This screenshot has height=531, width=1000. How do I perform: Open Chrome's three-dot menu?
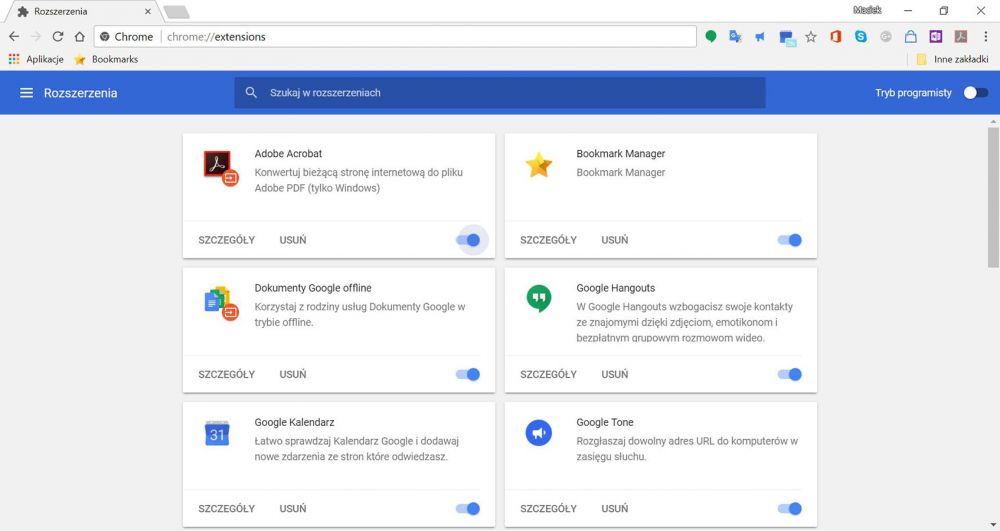point(985,36)
